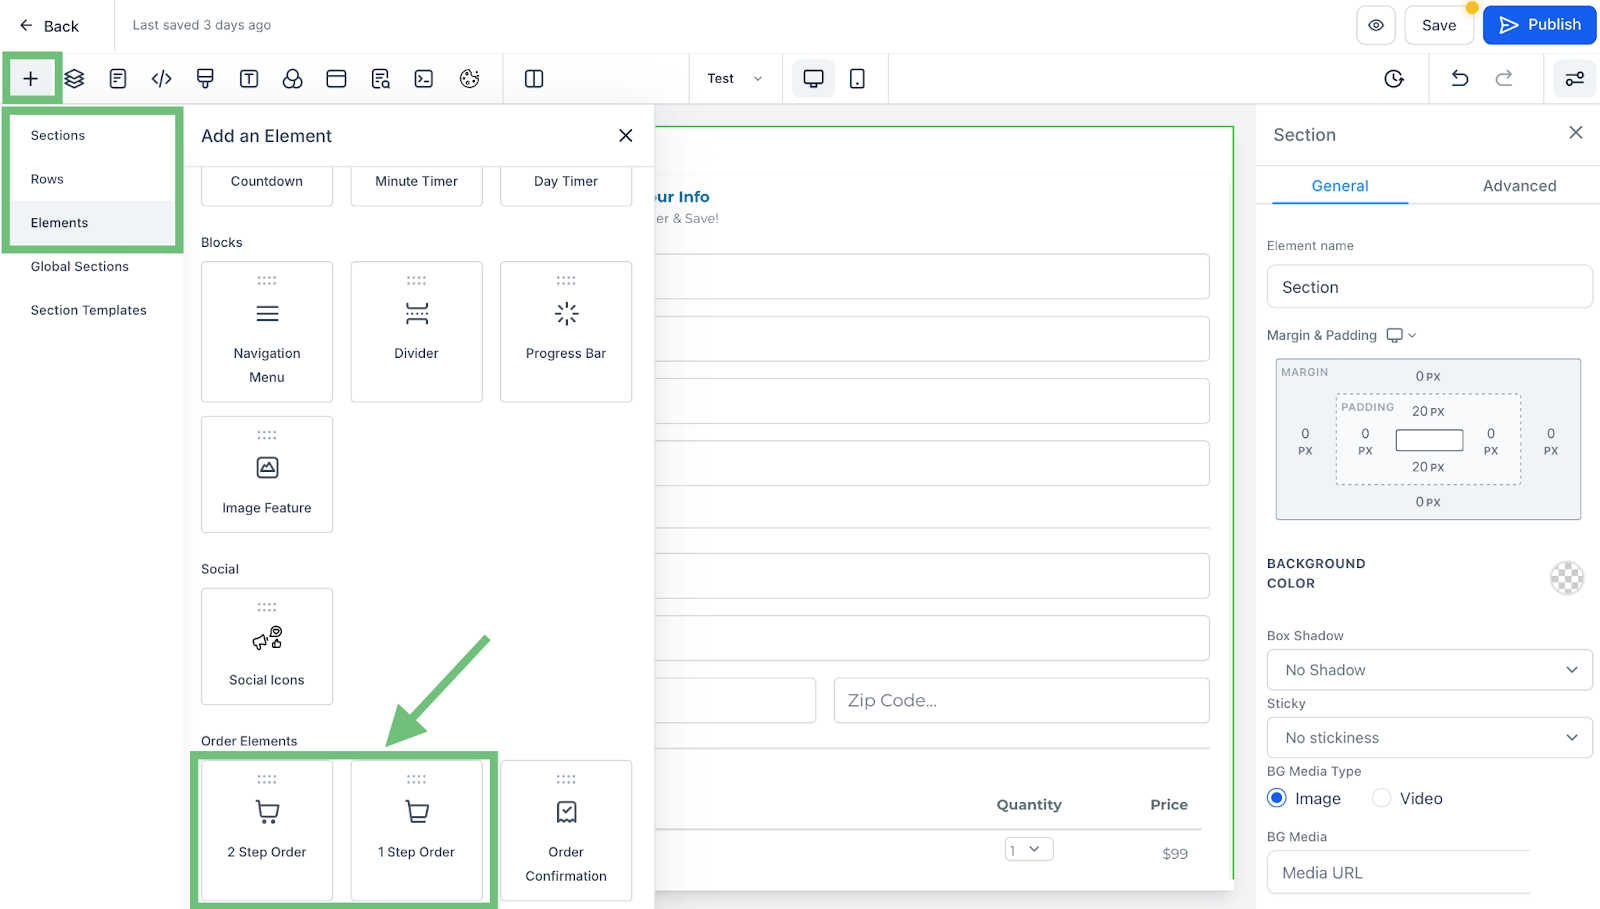Image resolution: width=1600 pixels, height=909 pixels.
Task: Click the Save button
Action: click(x=1439, y=25)
